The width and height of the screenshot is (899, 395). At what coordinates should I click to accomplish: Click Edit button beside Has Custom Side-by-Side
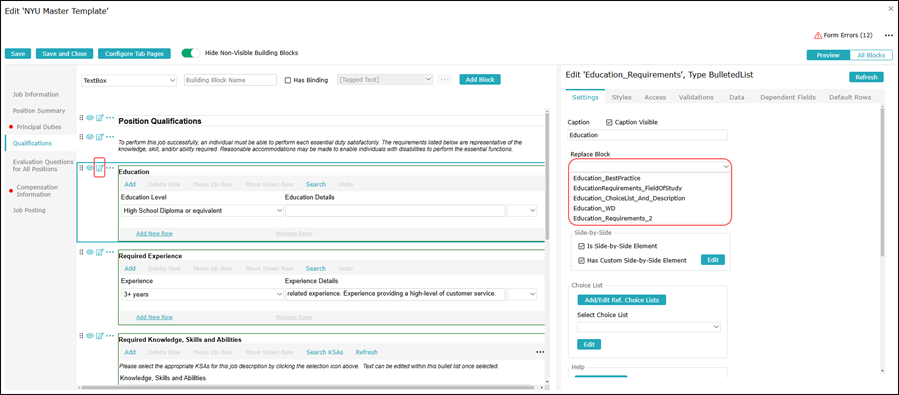(x=713, y=260)
